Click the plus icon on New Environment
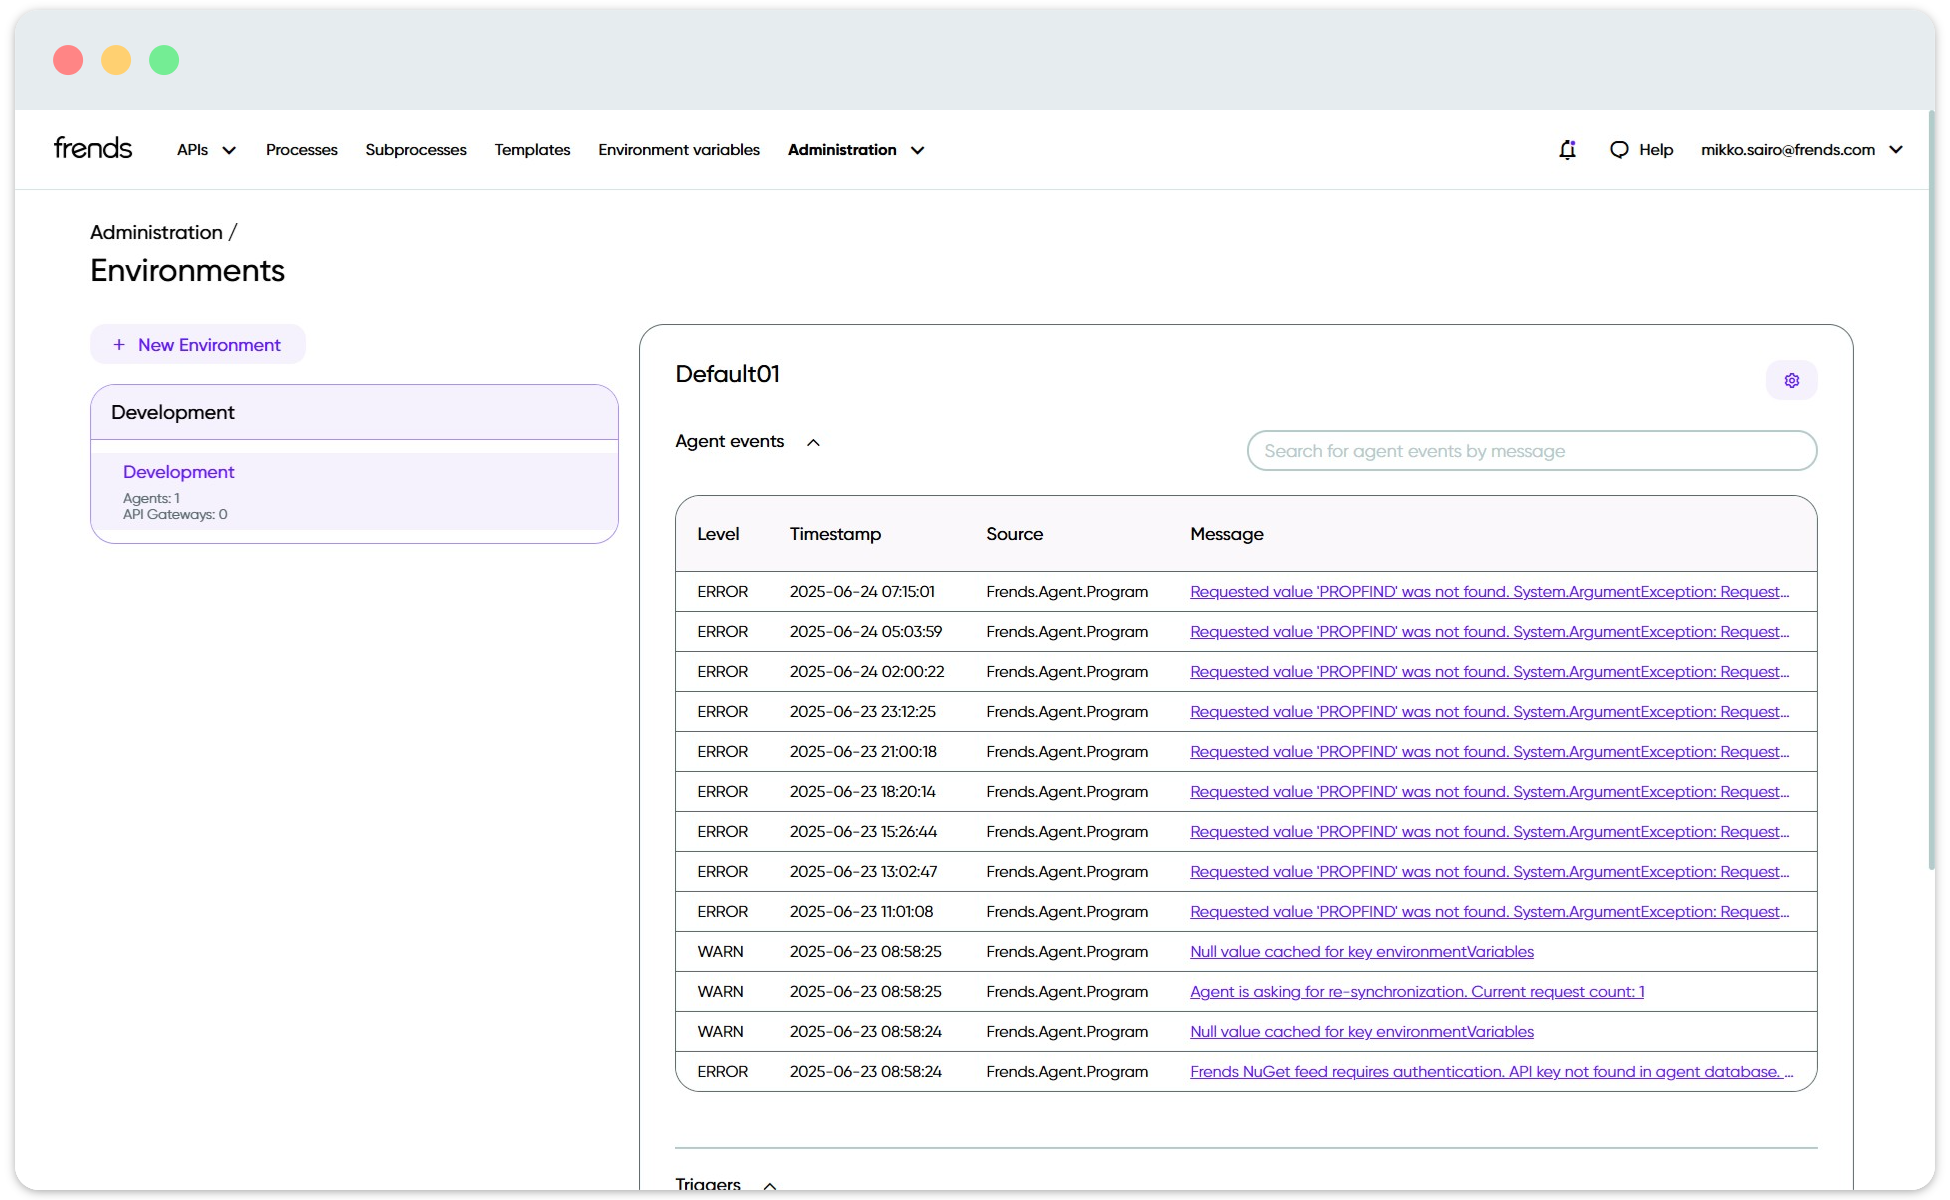 click(x=118, y=344)
